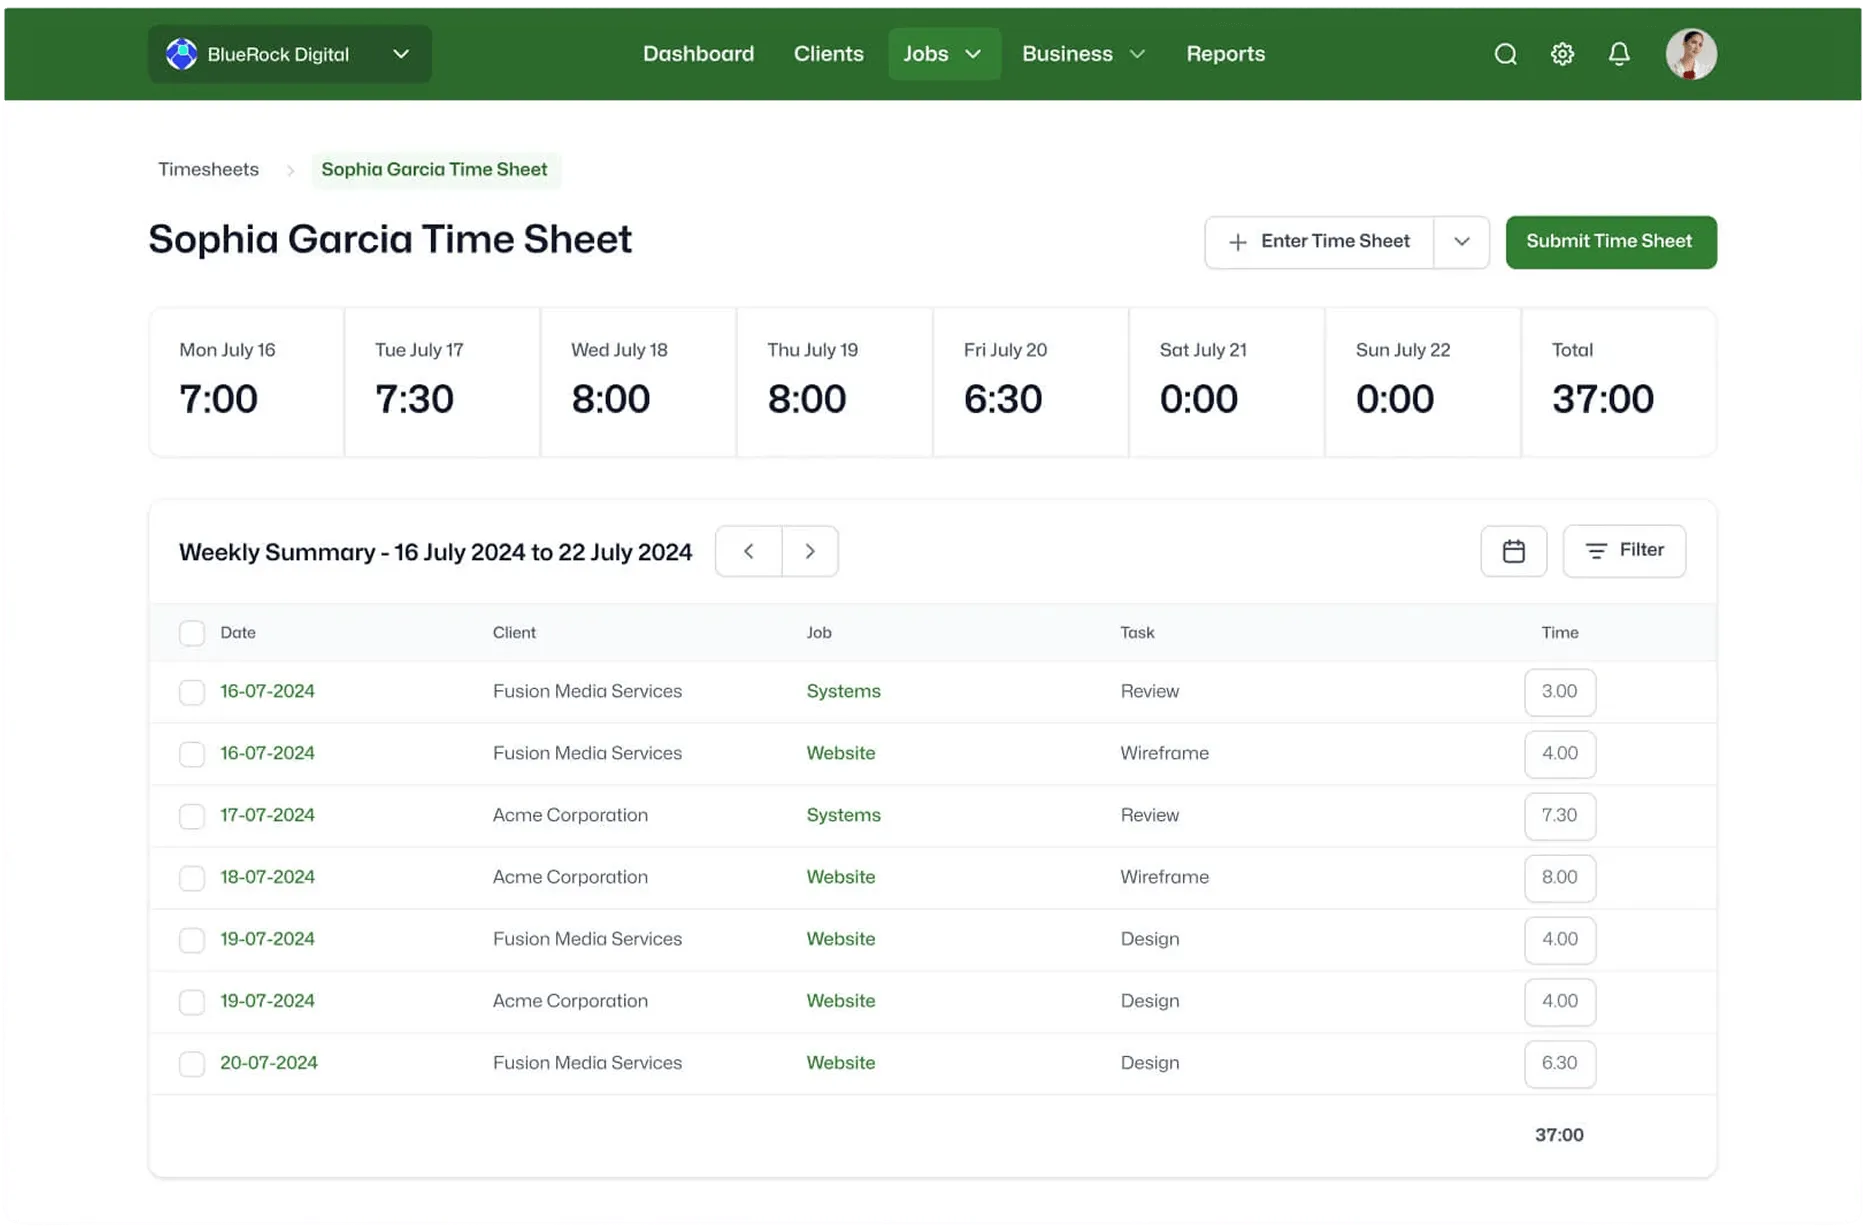Click the search magnifier icon
This screenshot has height=1230, width=1866.
1505,54
